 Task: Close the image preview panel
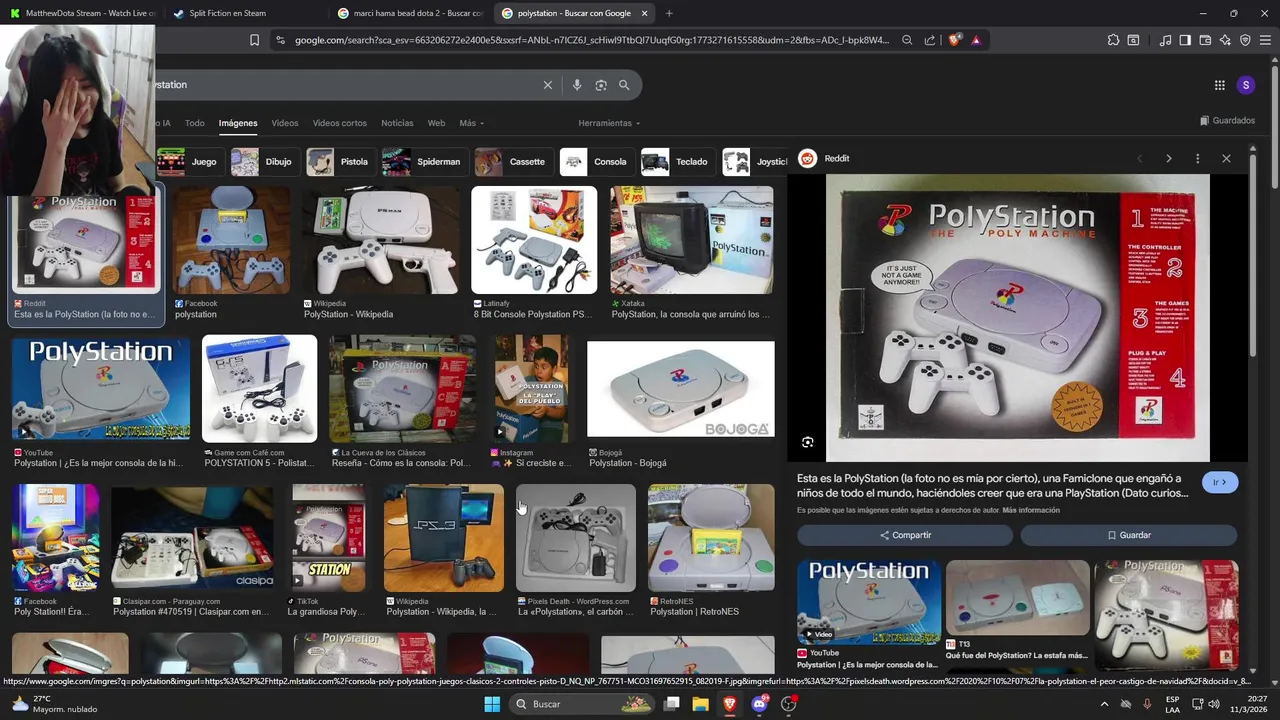tap(1226, 158)
